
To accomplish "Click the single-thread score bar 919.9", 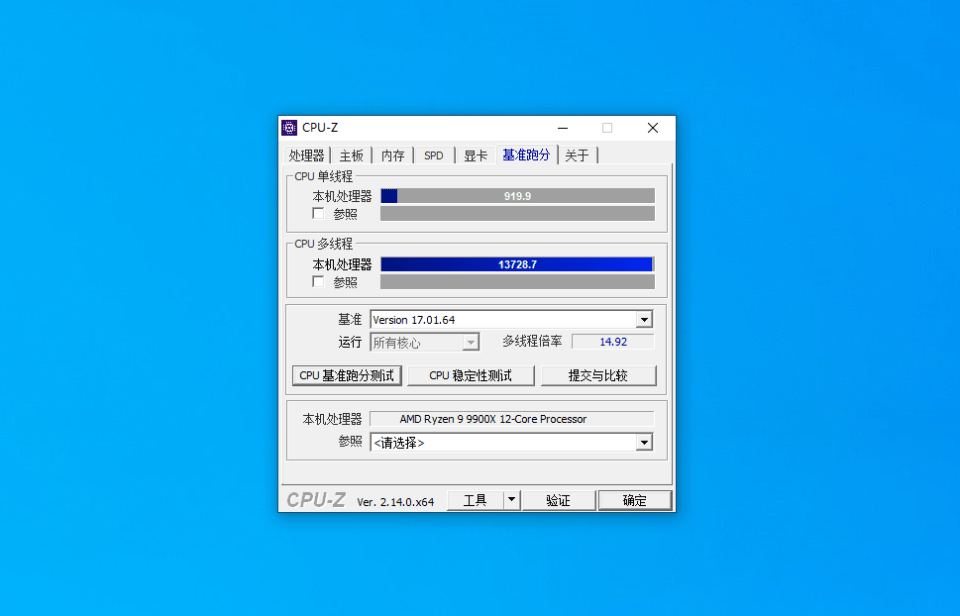I will (517, 196).
